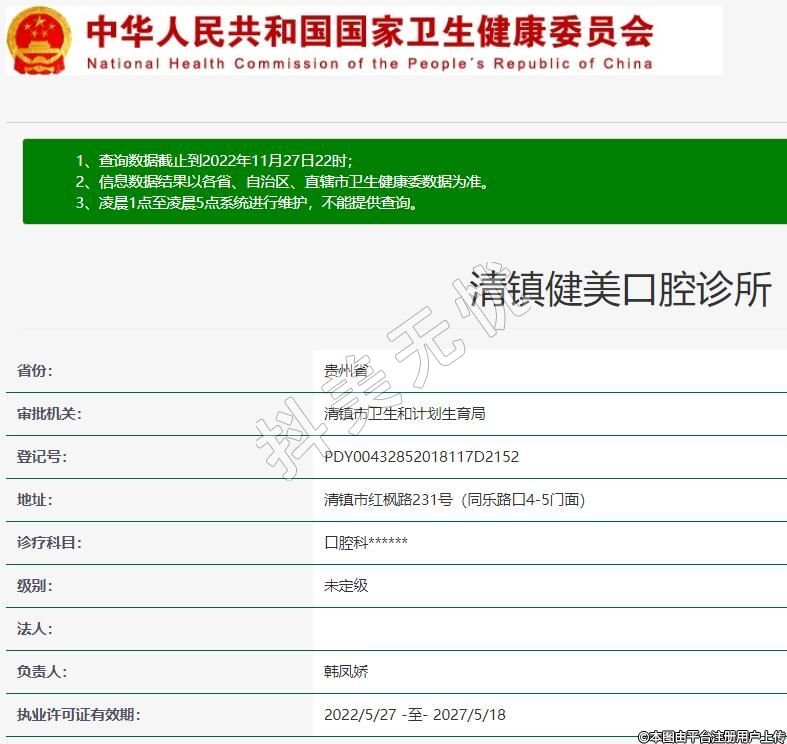Image resolution: width=787 pixels, height=744 pixels.
Task: Click the 地址 row label
Action: [35, 500]
